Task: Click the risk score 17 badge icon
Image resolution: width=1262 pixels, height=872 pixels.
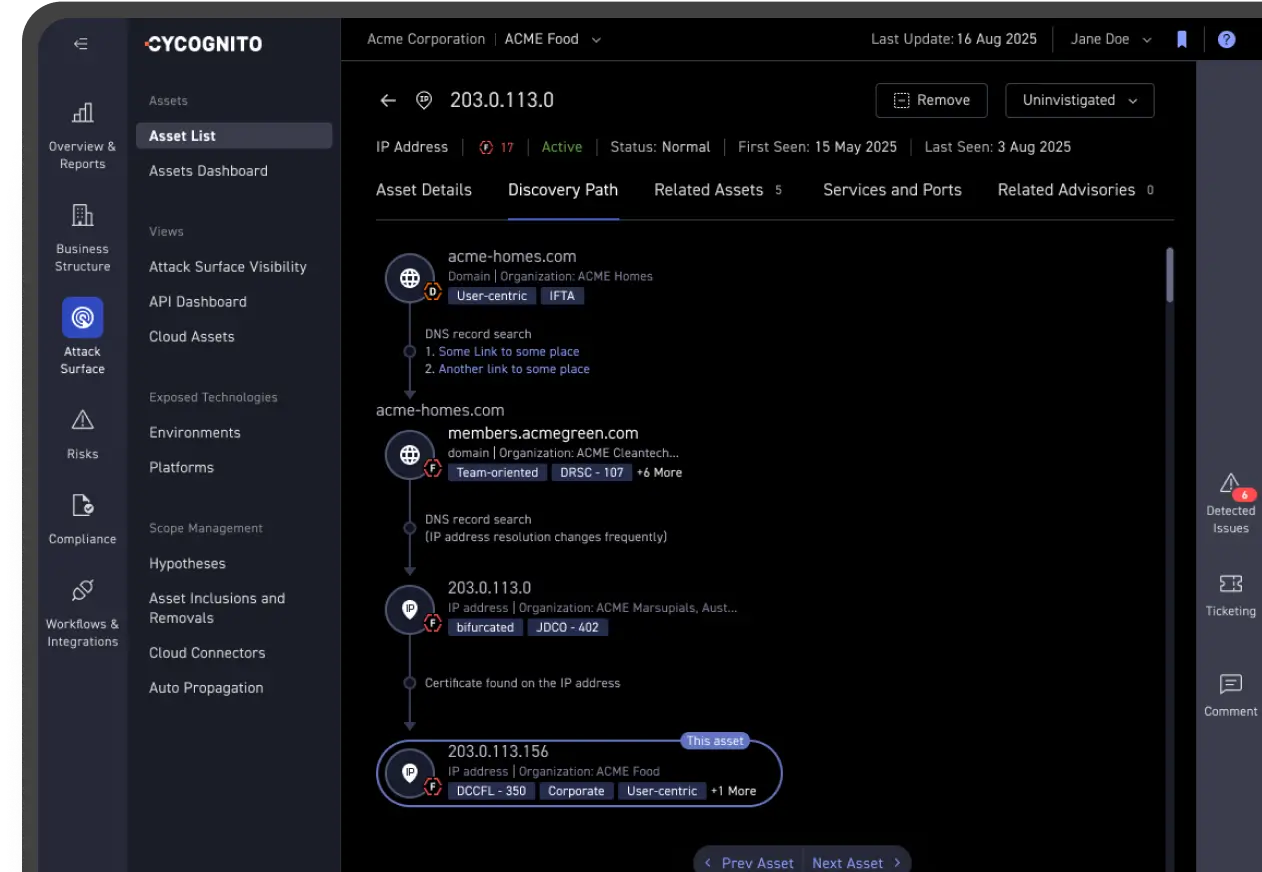Action: [x=486, y=147]
